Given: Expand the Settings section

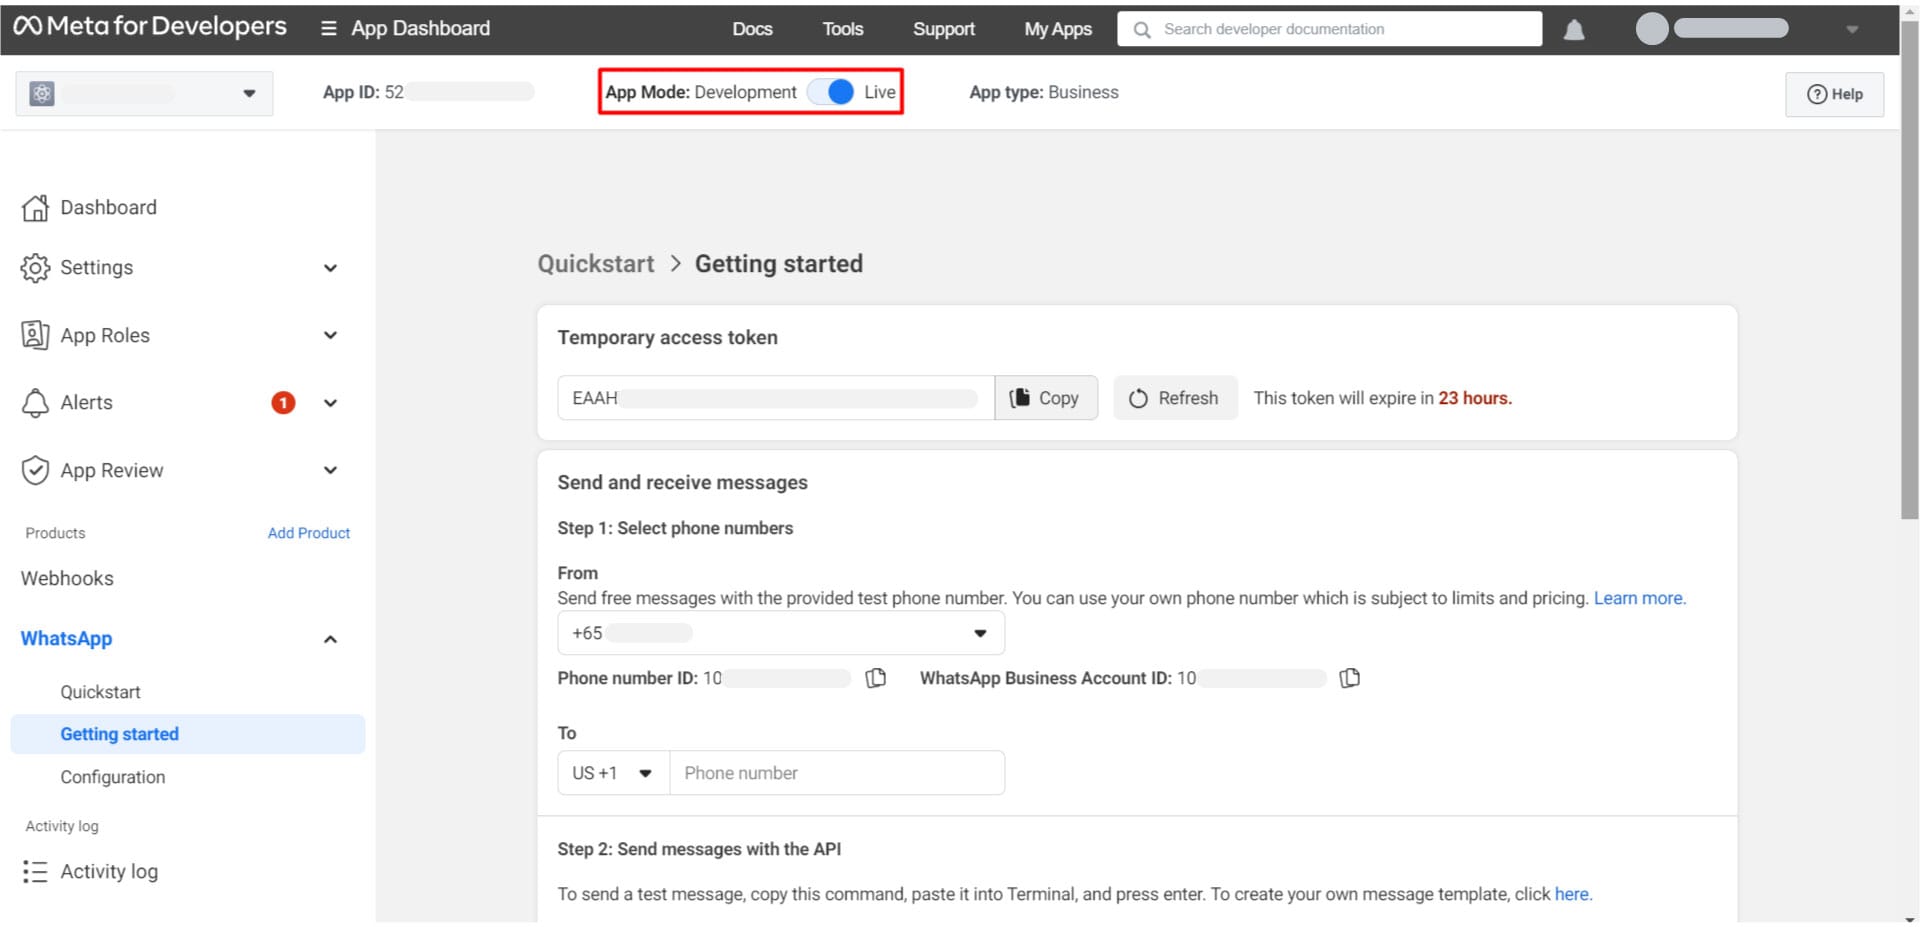Looking at the screenshot, I should 330,268.
